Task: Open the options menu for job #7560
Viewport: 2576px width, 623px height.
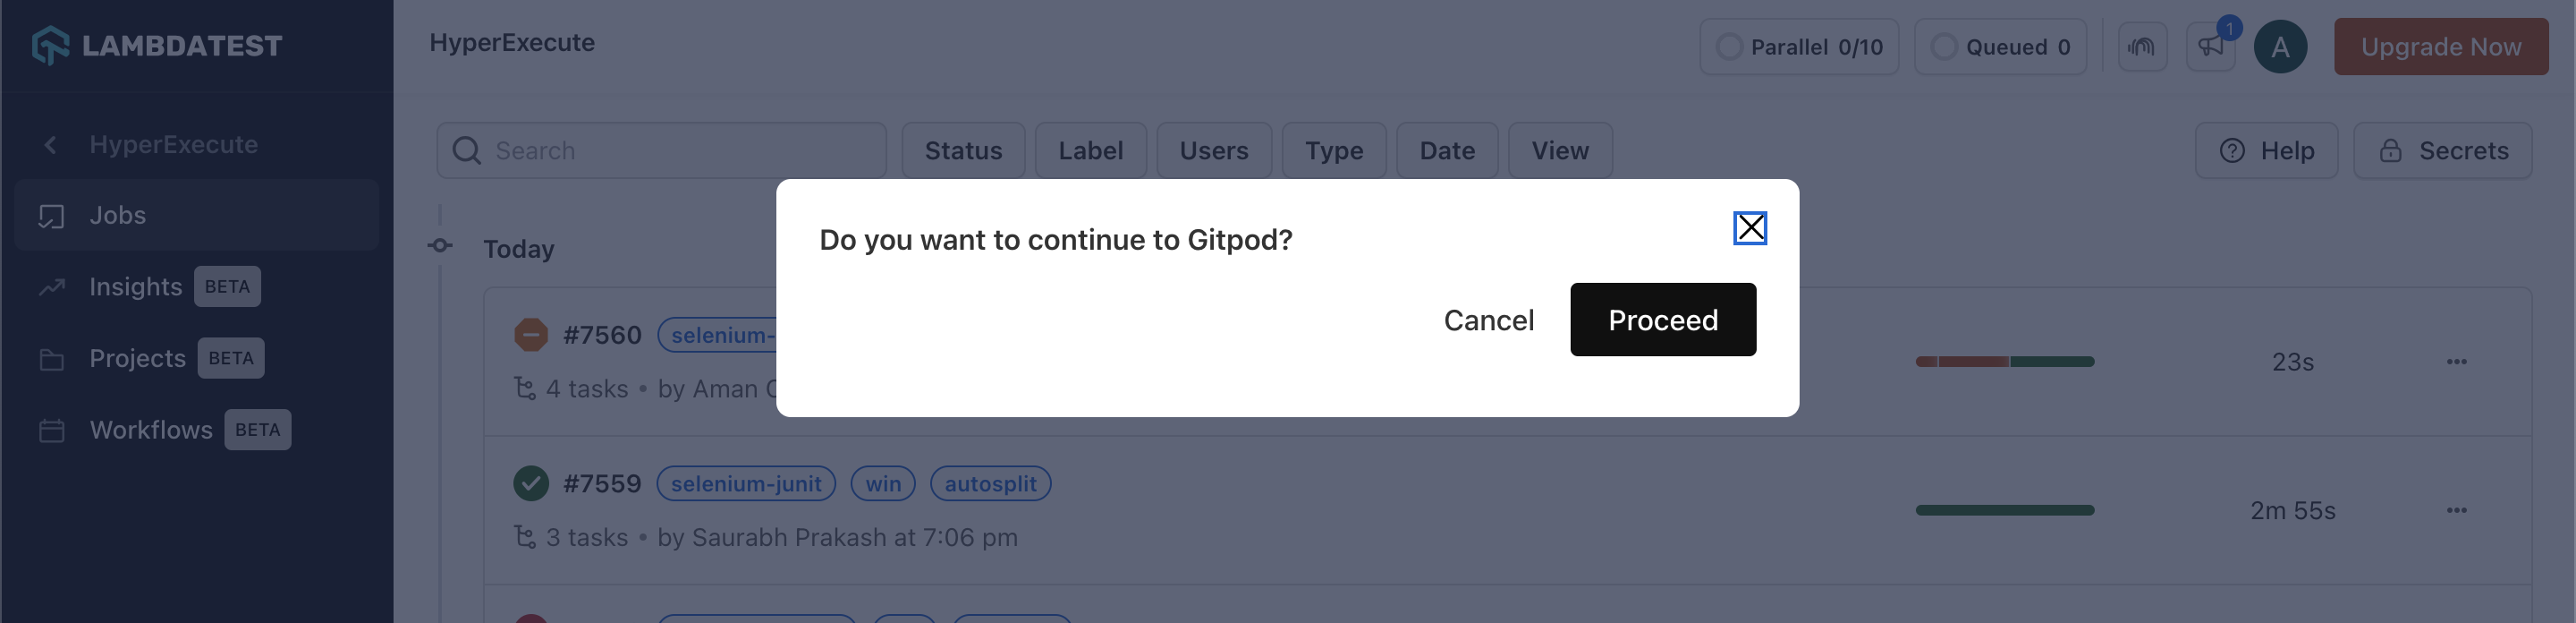Action: click(x=2458, y=362)
